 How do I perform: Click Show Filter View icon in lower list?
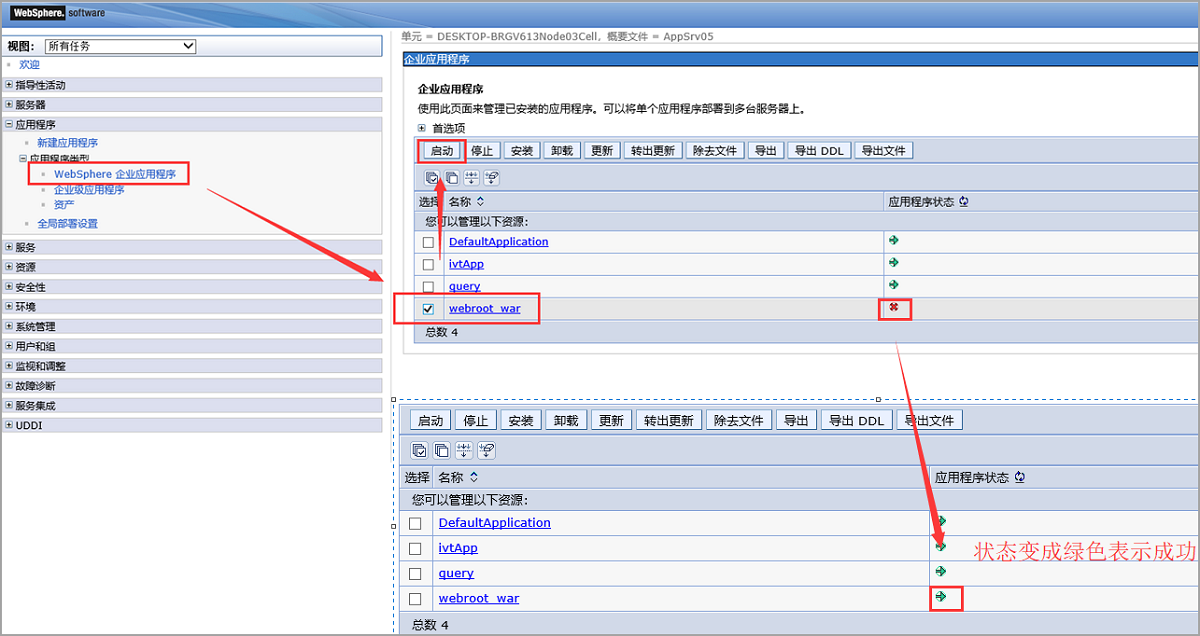(x=464, y=450)
